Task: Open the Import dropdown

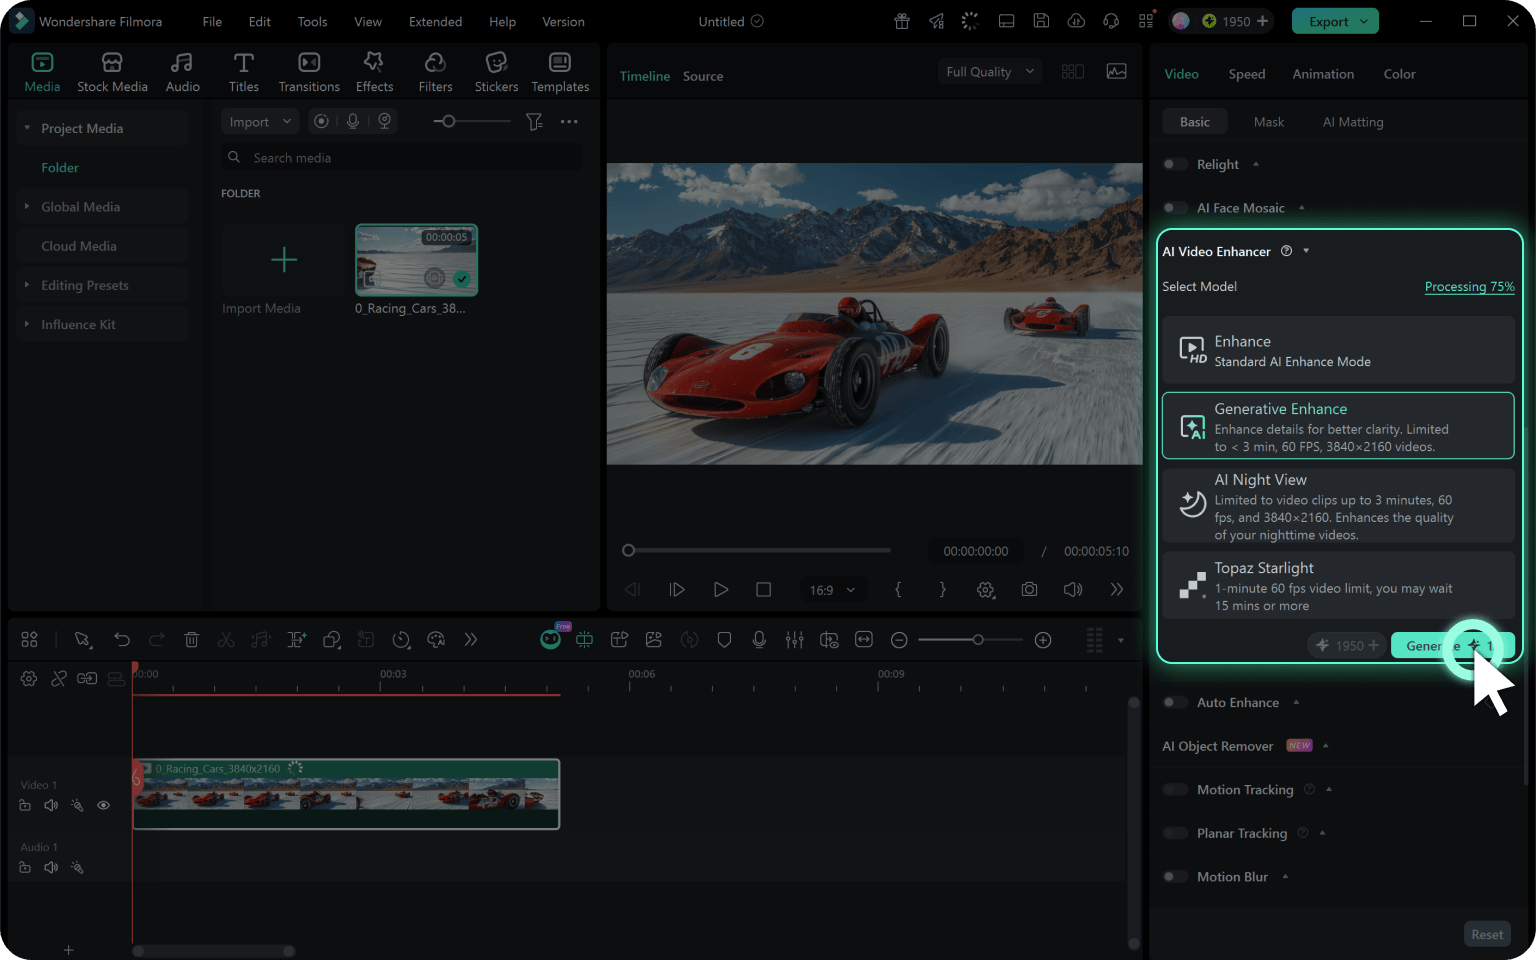Action: (x=260, y=122)
